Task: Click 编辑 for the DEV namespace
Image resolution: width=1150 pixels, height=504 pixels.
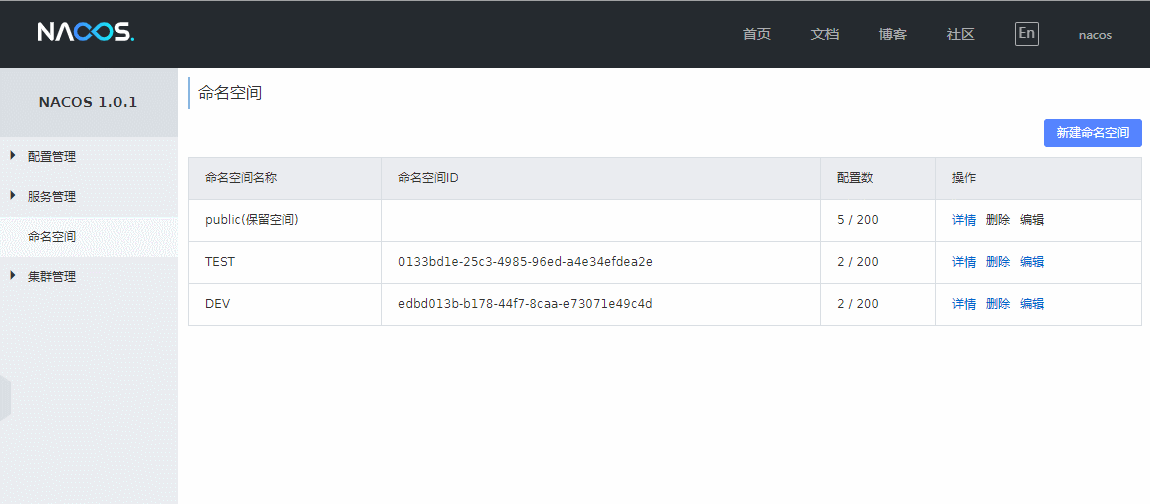Action: click(x=1032, y=304)
